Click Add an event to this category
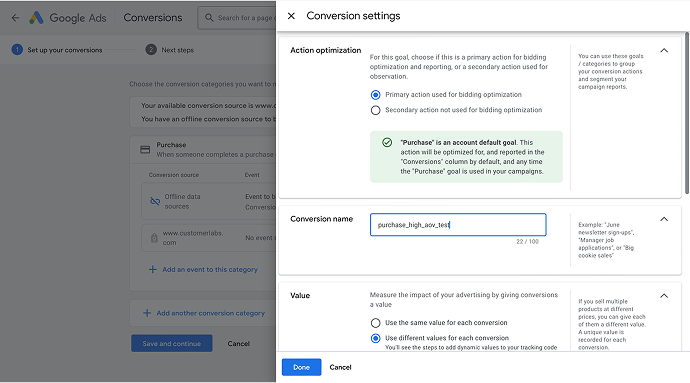Screen dimensions: 690x383 tap(210, 269)
